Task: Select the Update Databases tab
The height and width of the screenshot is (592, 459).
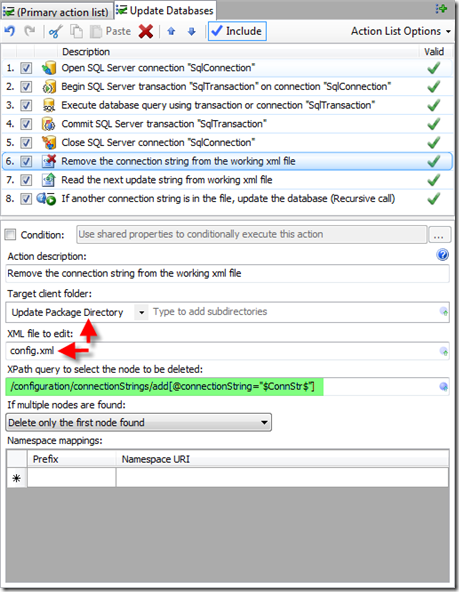Action: click(x=165, y=11)
